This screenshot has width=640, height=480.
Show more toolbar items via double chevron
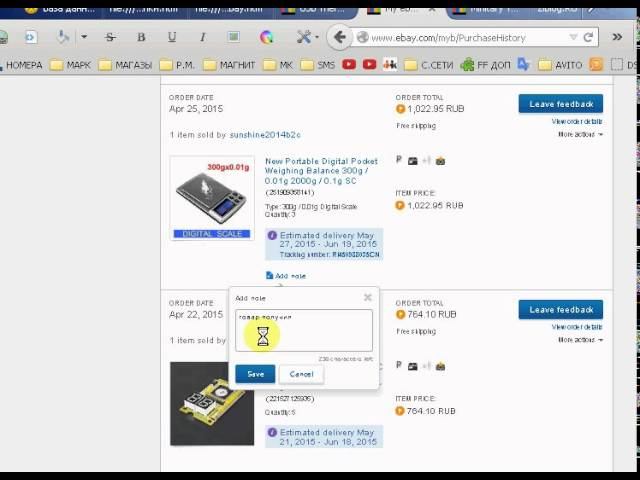[x=617, y=37]
